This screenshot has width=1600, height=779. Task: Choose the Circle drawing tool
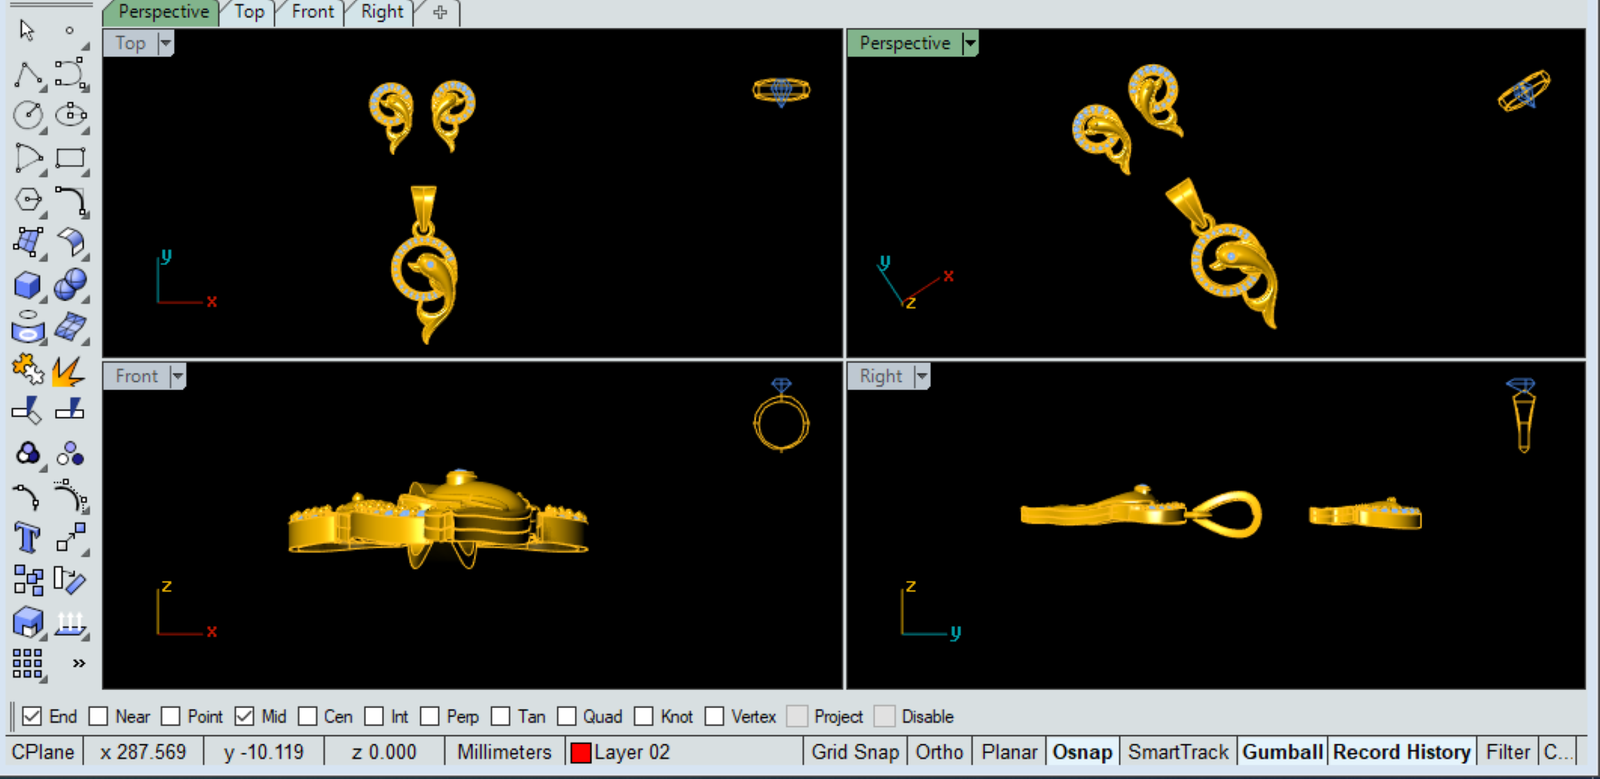coord(28,116)
